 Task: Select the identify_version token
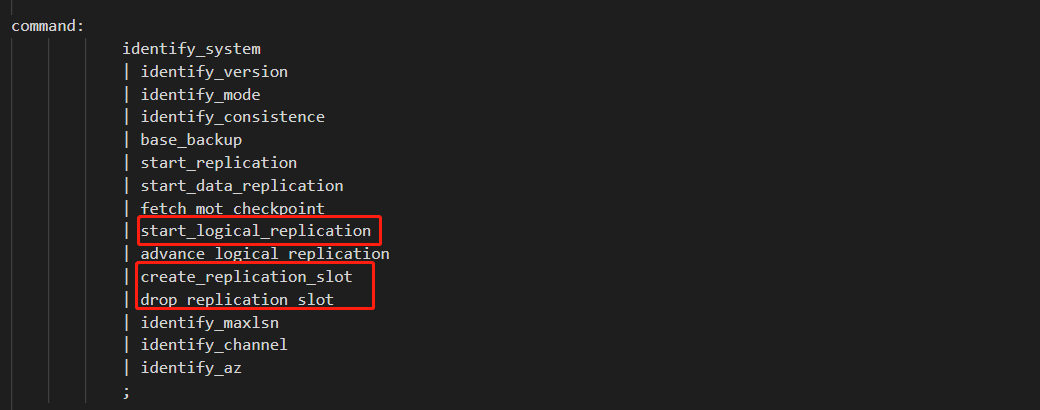214,71
